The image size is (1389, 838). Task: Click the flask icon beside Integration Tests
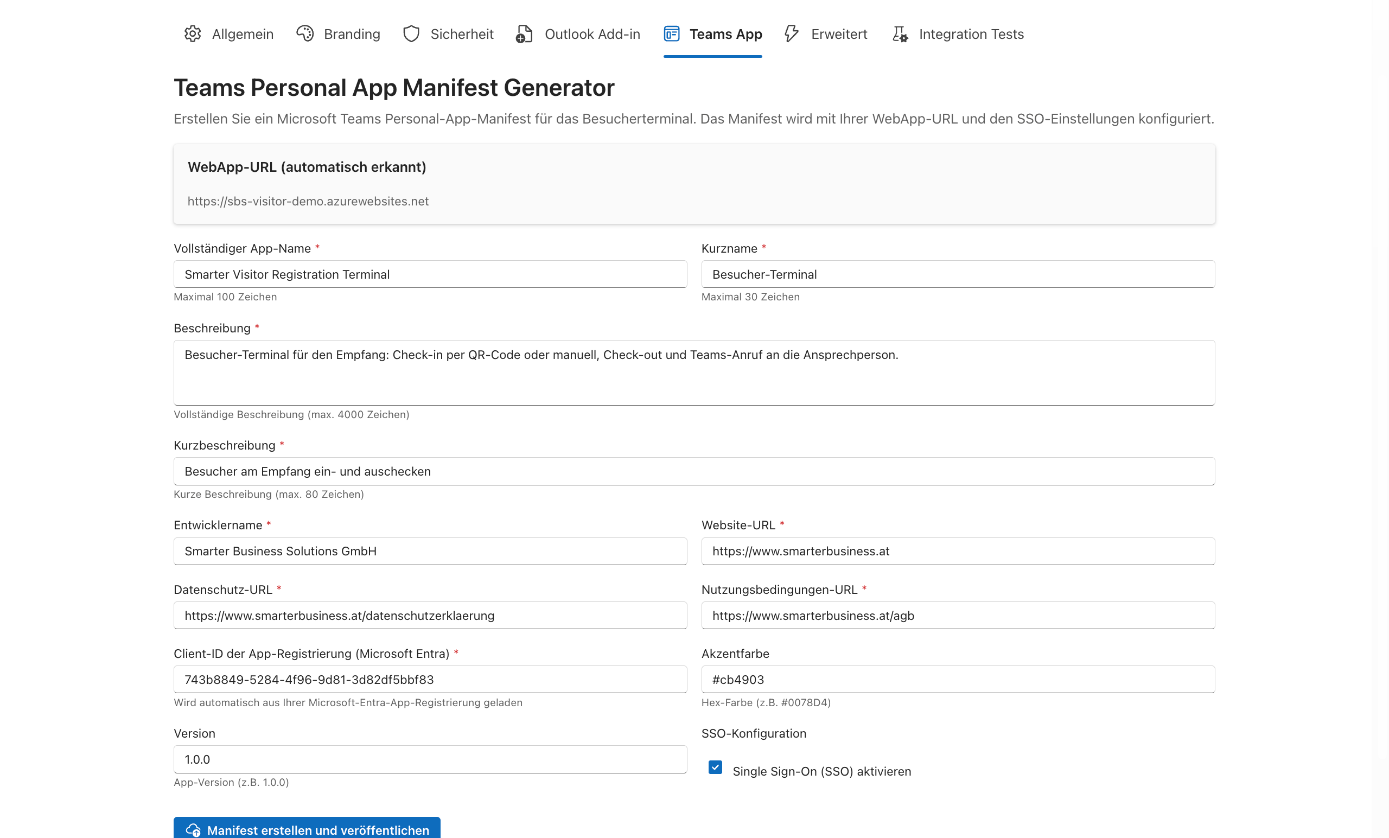[900, 34]
